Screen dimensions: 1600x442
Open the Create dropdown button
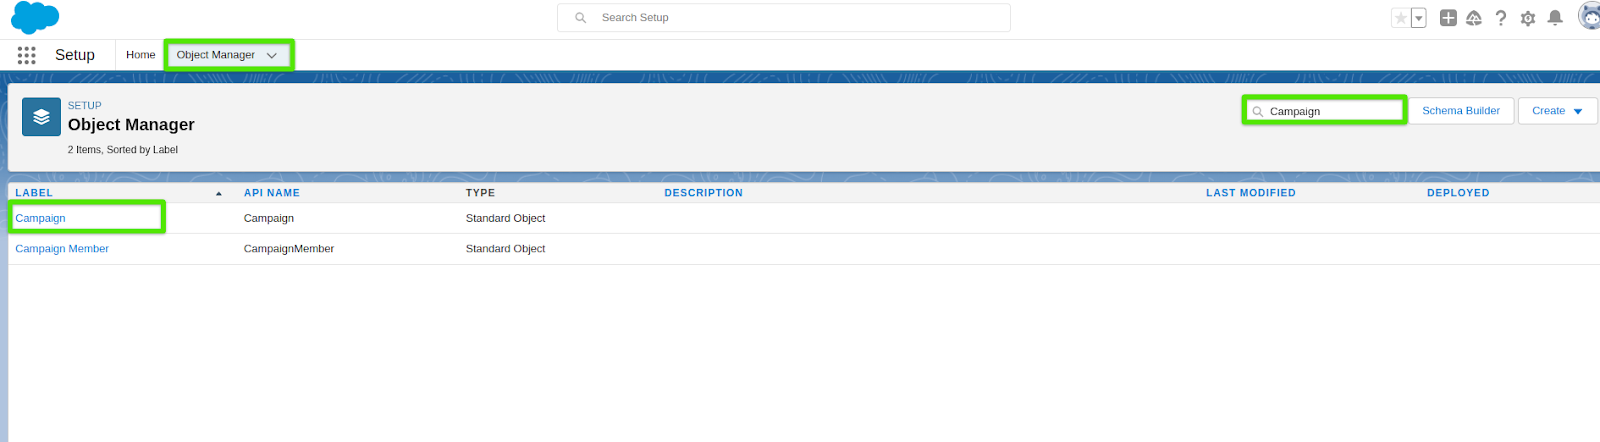[x=1557, y=111]
